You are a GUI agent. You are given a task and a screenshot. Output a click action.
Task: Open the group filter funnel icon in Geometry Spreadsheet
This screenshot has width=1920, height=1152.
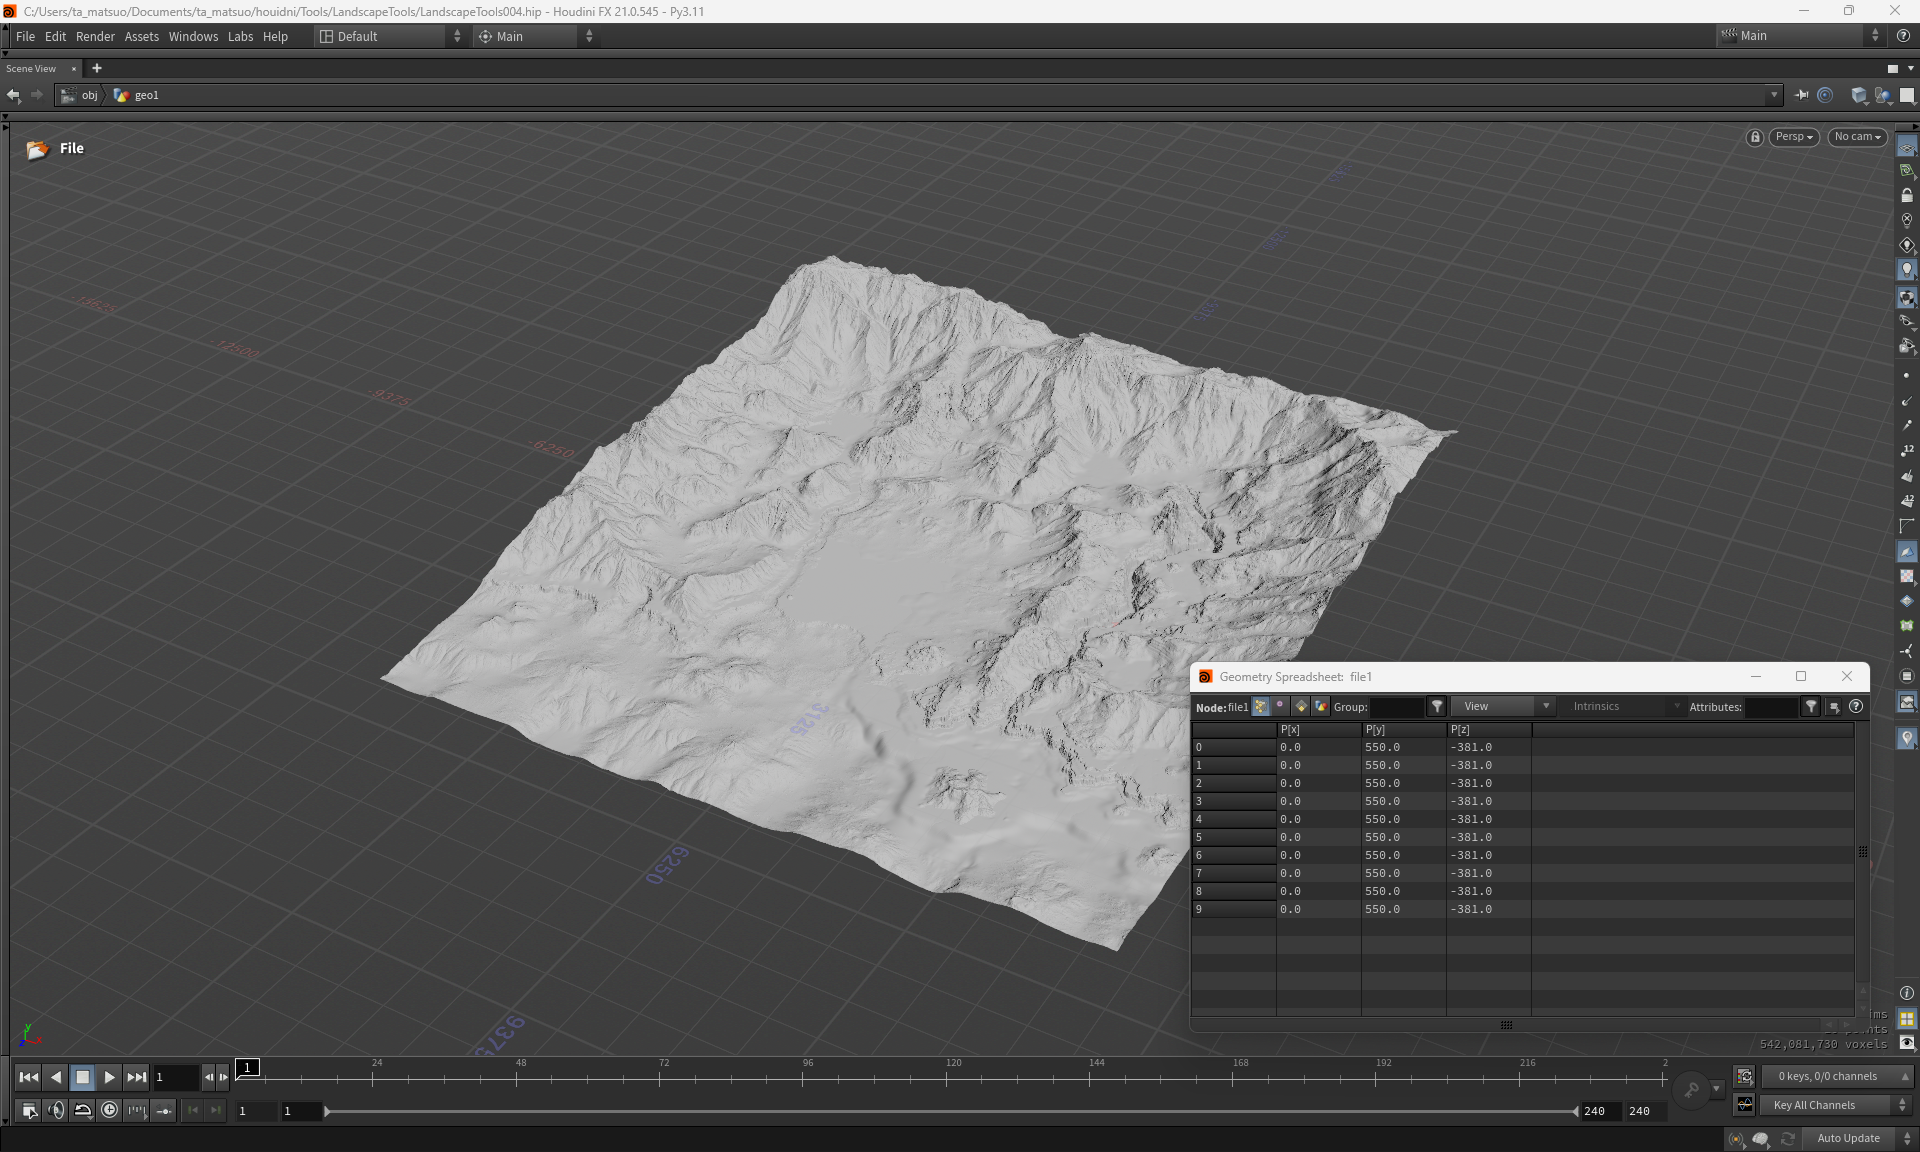[1437, 707]
